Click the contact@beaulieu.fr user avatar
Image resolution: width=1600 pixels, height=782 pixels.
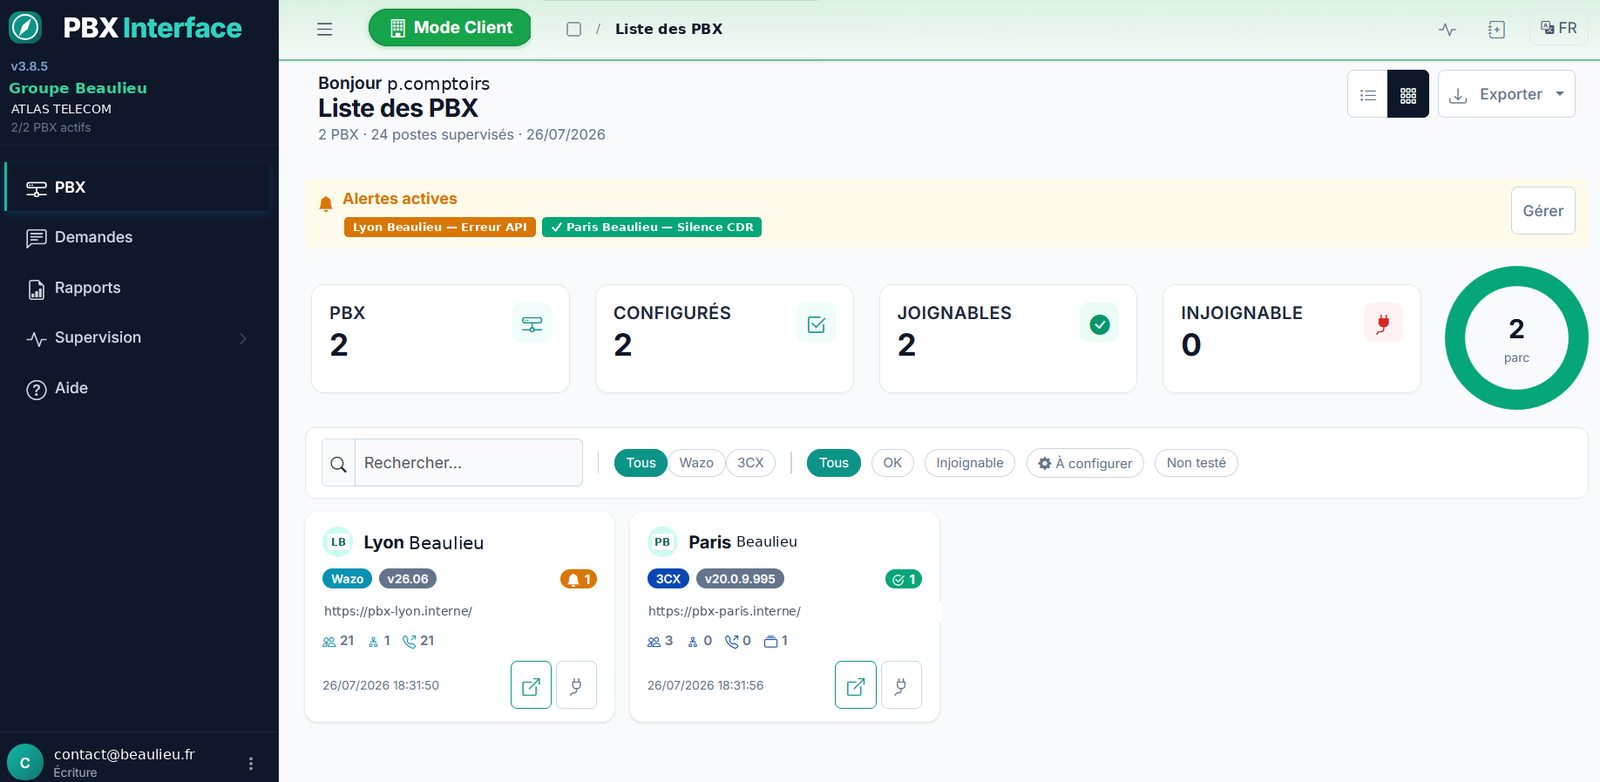point(25,762)
